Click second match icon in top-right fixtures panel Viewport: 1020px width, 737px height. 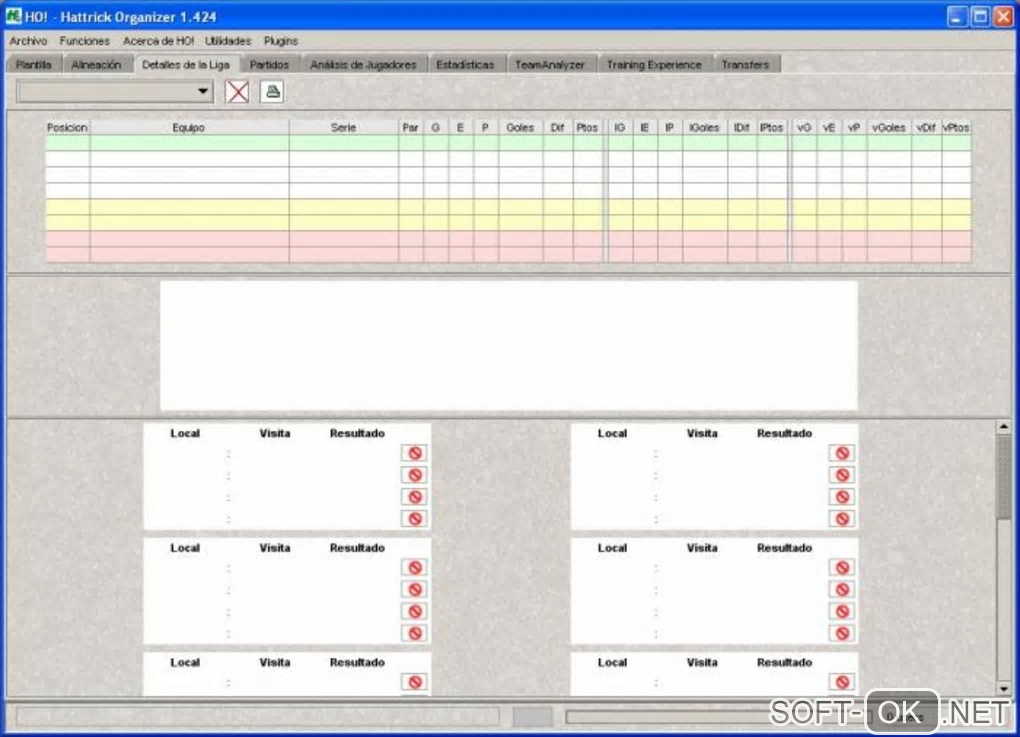842,475
